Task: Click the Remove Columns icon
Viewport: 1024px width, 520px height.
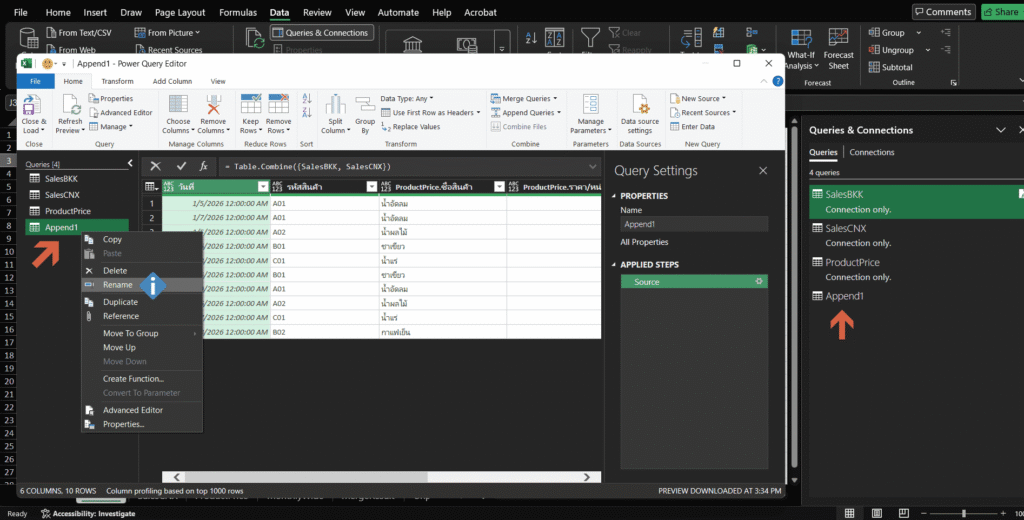Action: point(214,105)
